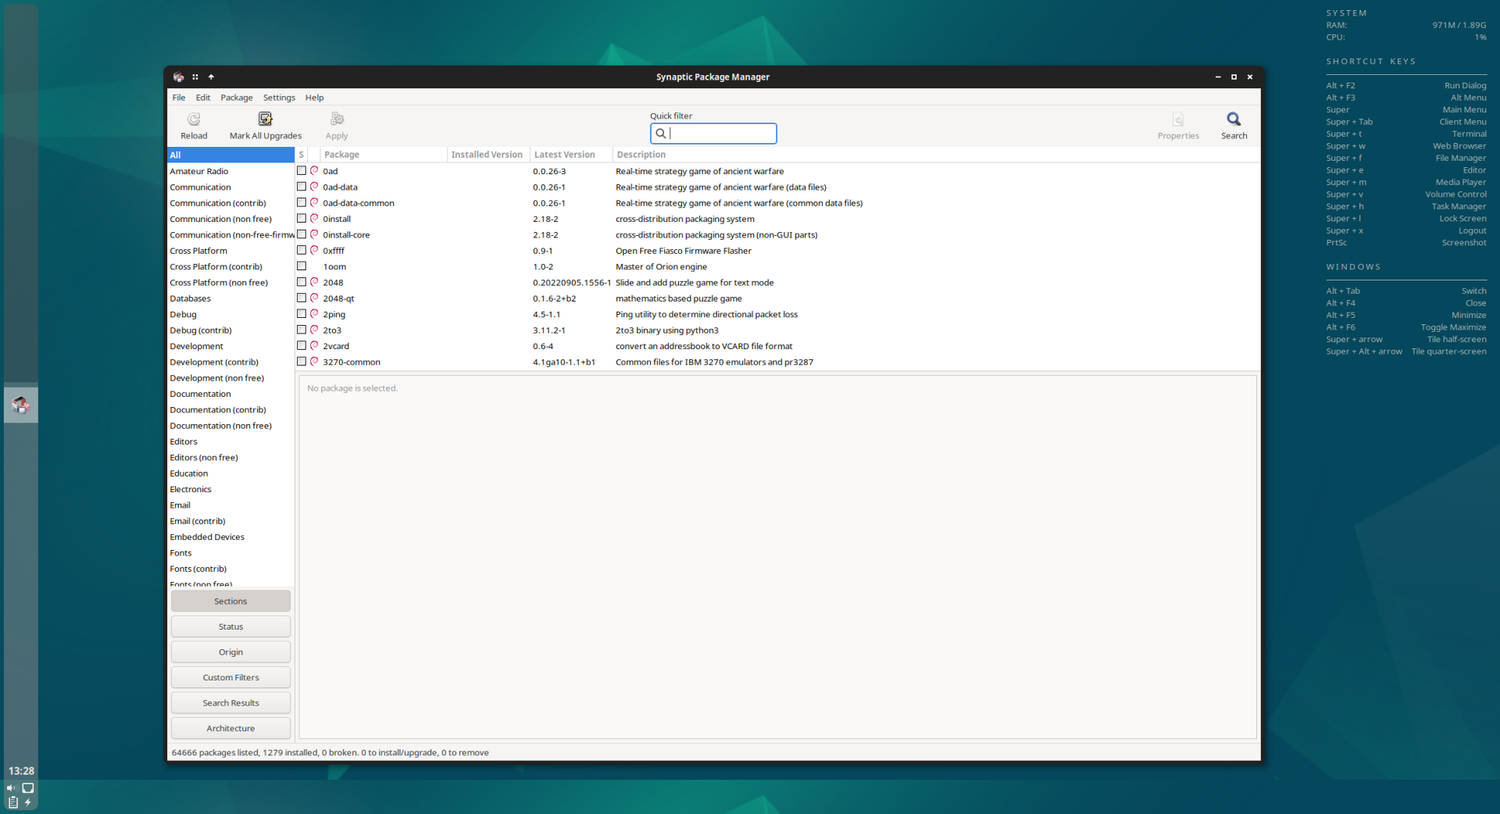The height and width of the screenshot is (814, 1500).
Task: Click the Synaptic icon in the side panel
Action: click(21, 405)
